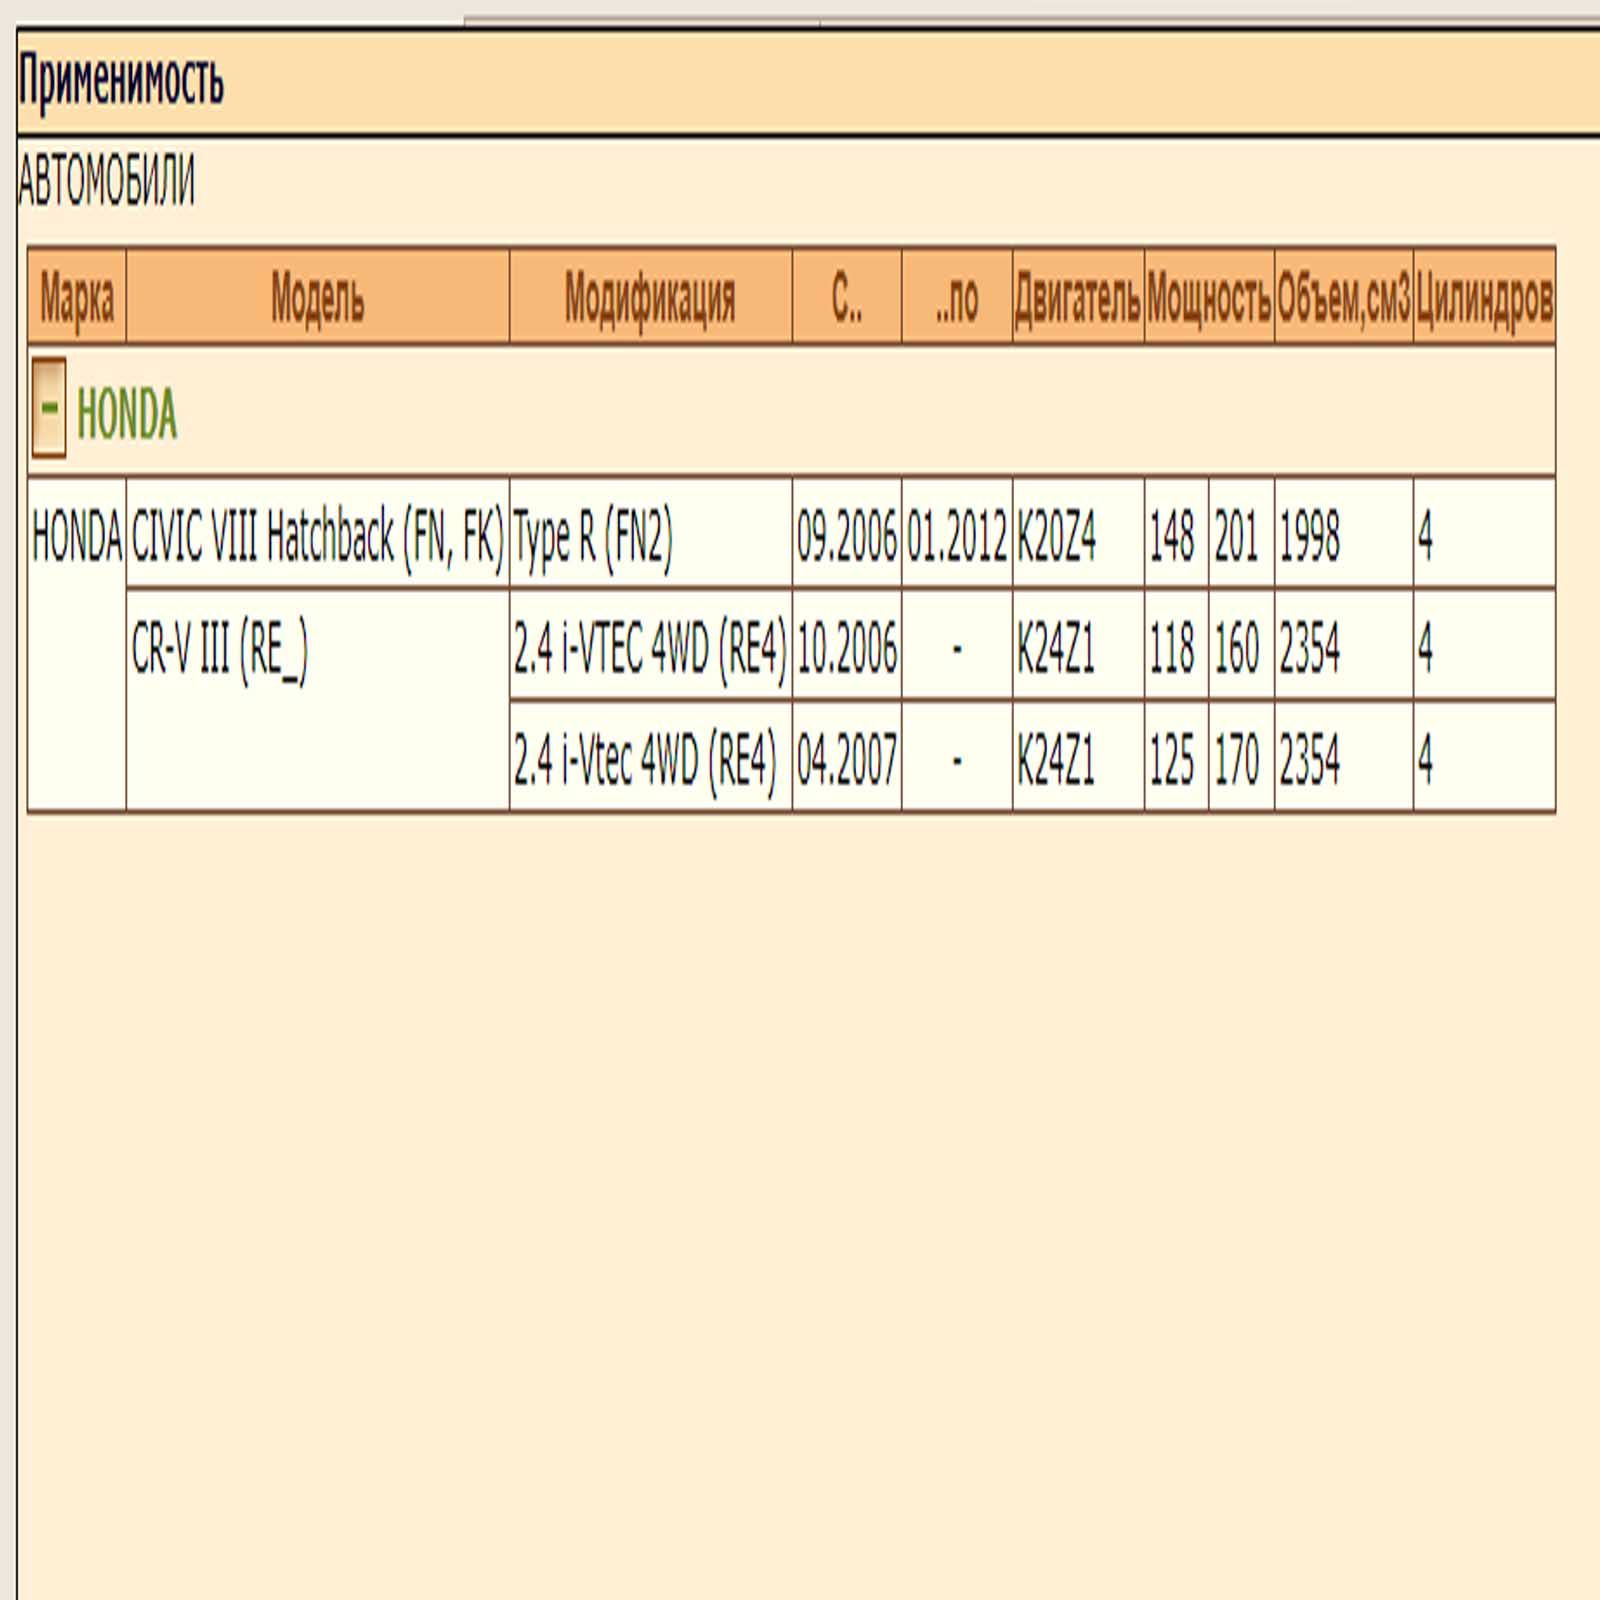Click the 2.4 i-Vtec 4WD (RE4) row
1600x1600 pixels.
tap(645, 758)
